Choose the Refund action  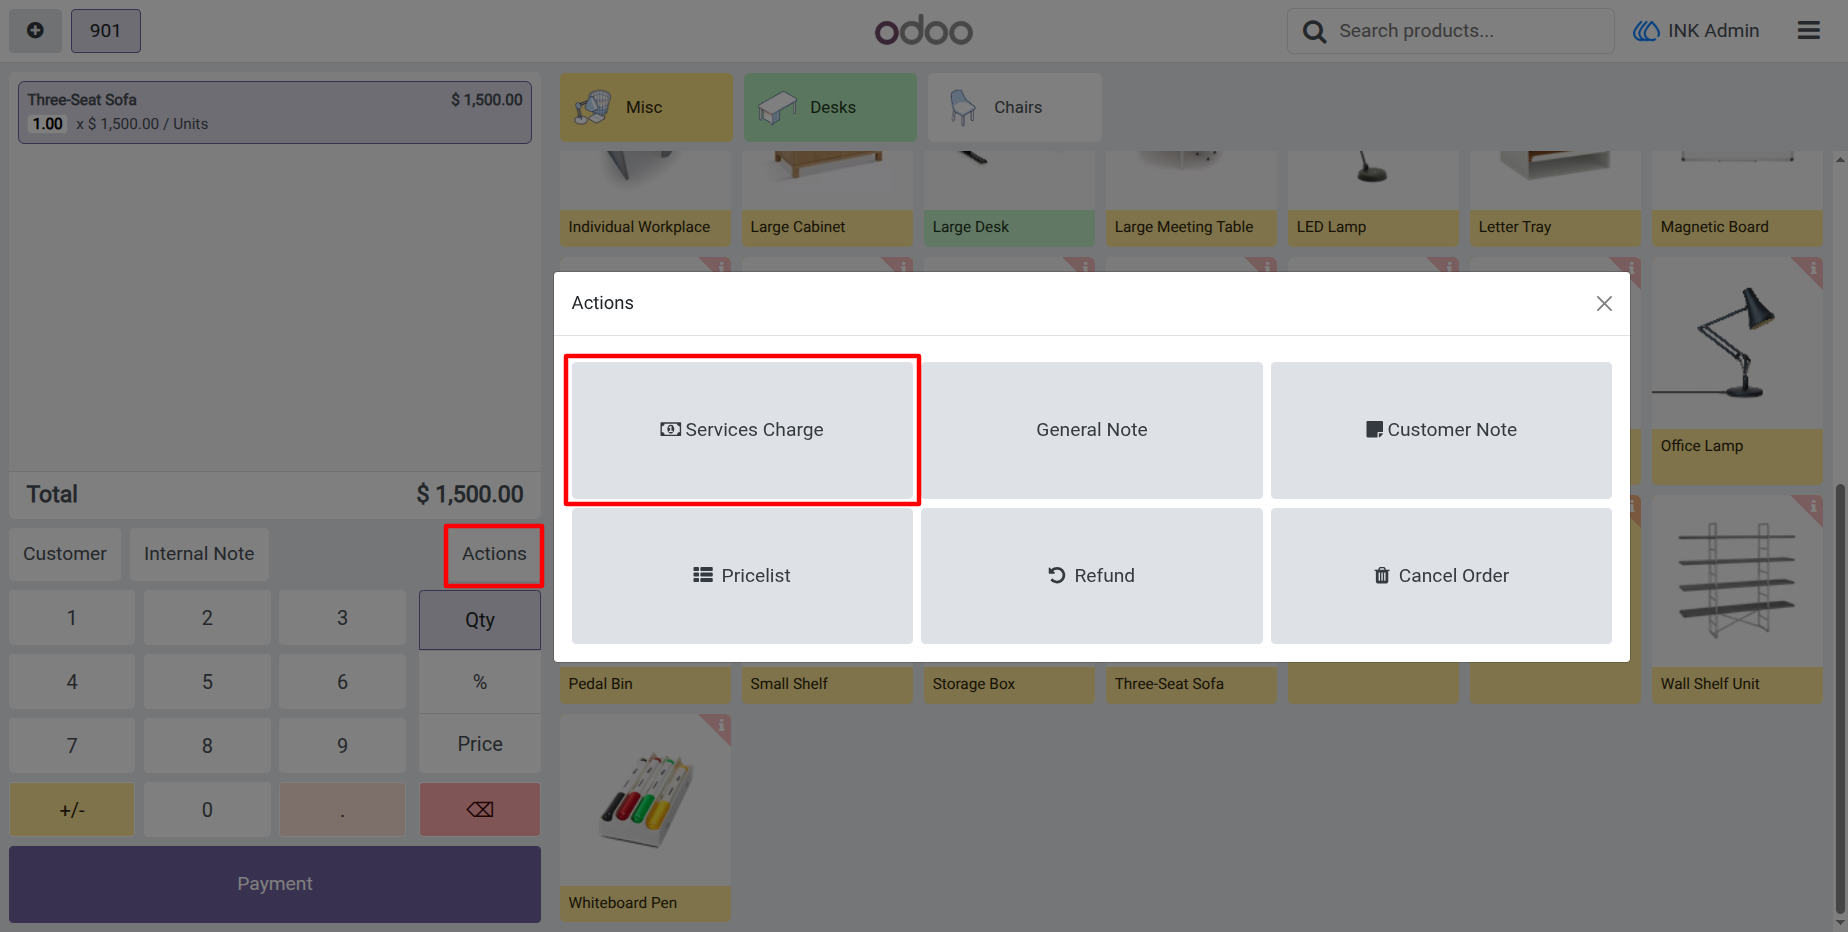click(x=1091, y=576)
